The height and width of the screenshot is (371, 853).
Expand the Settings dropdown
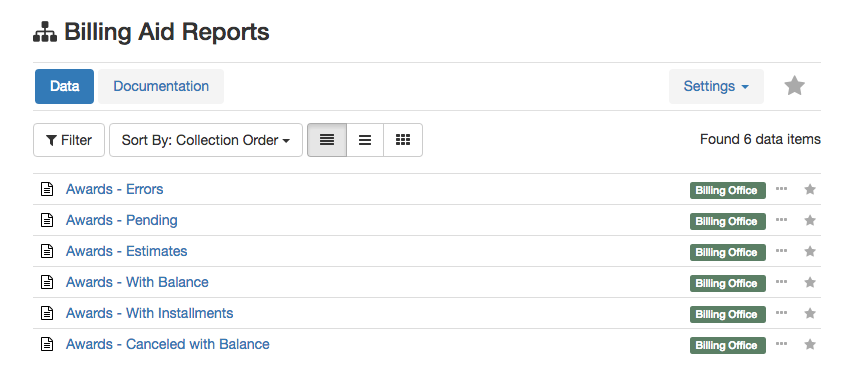point(716,86)
